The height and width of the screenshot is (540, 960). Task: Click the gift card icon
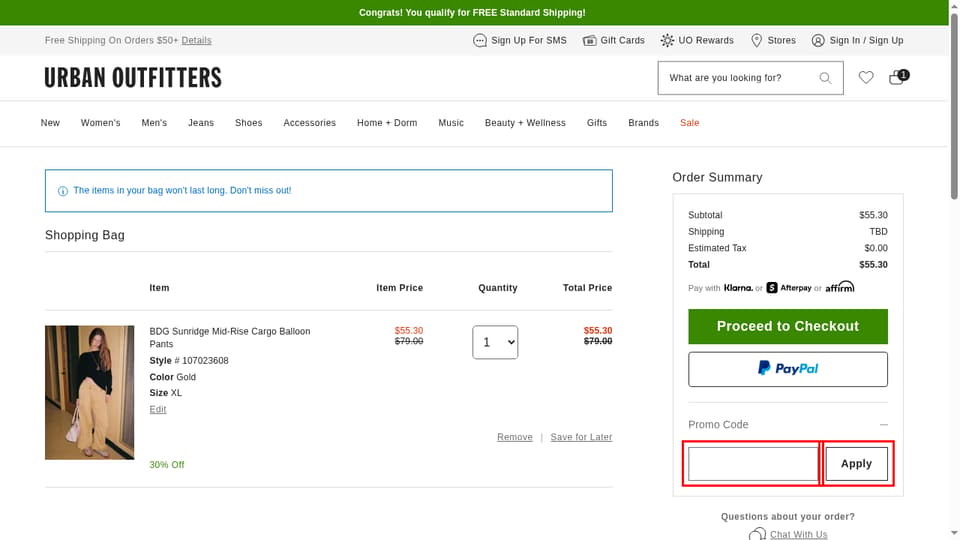[x=590, y=40]
